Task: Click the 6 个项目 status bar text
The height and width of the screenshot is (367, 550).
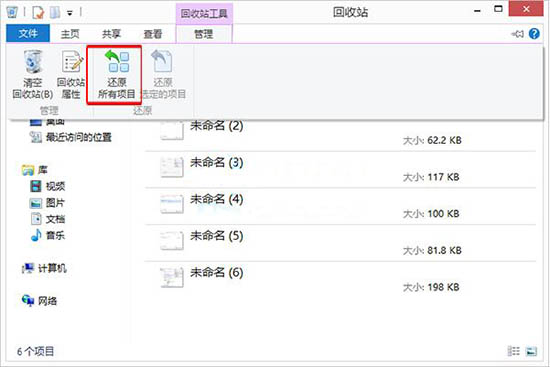Action: pos(35,351)
